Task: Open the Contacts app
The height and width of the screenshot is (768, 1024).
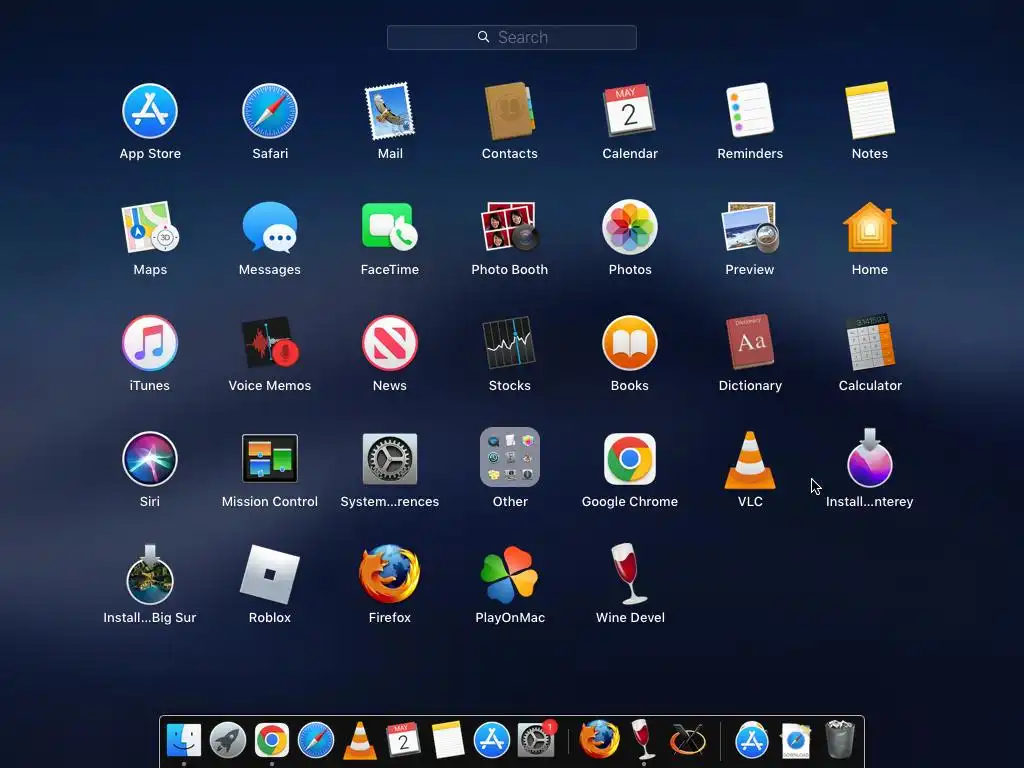Action: pyautogui.click(x=509, y=111)
